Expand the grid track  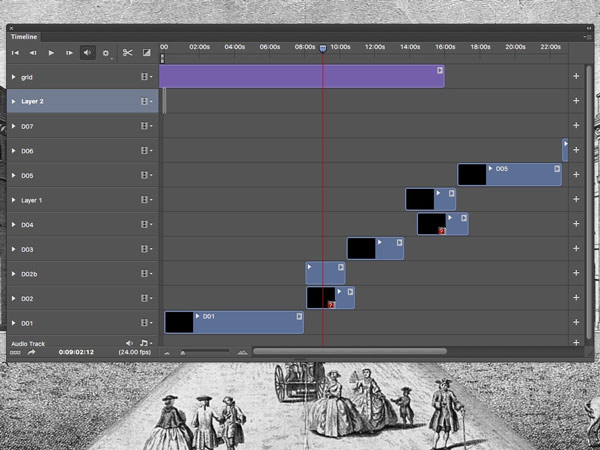[13, 77]
